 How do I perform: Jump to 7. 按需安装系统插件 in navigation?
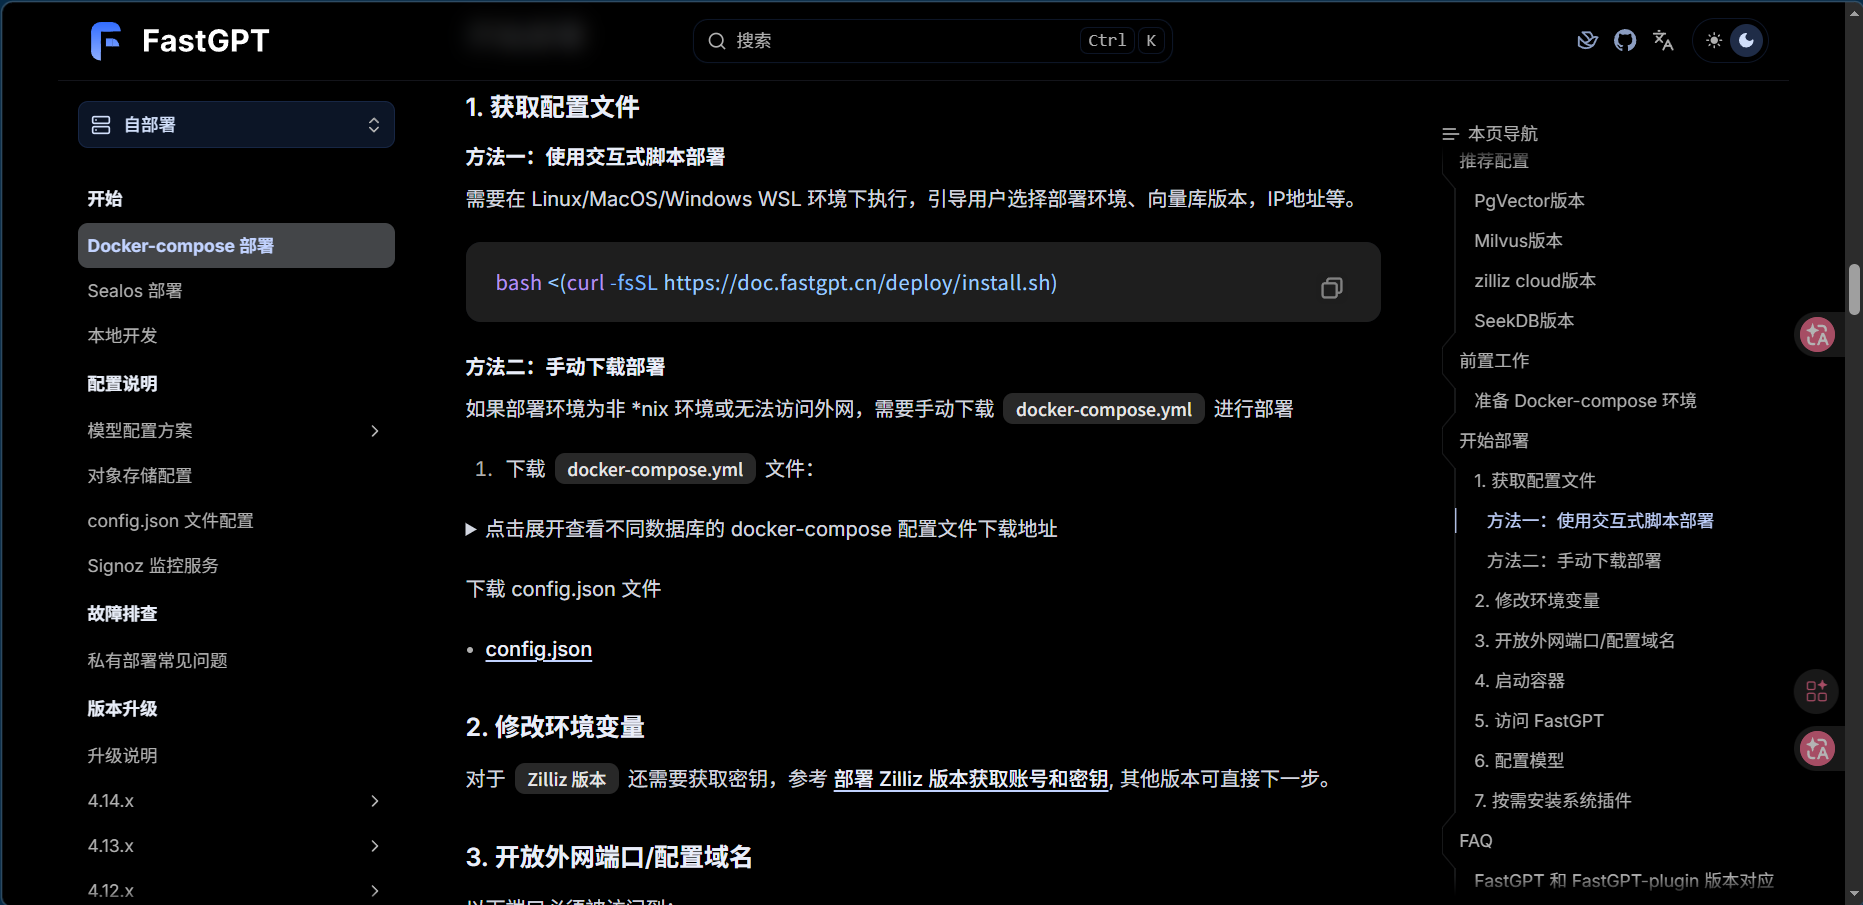point(1553,801)
